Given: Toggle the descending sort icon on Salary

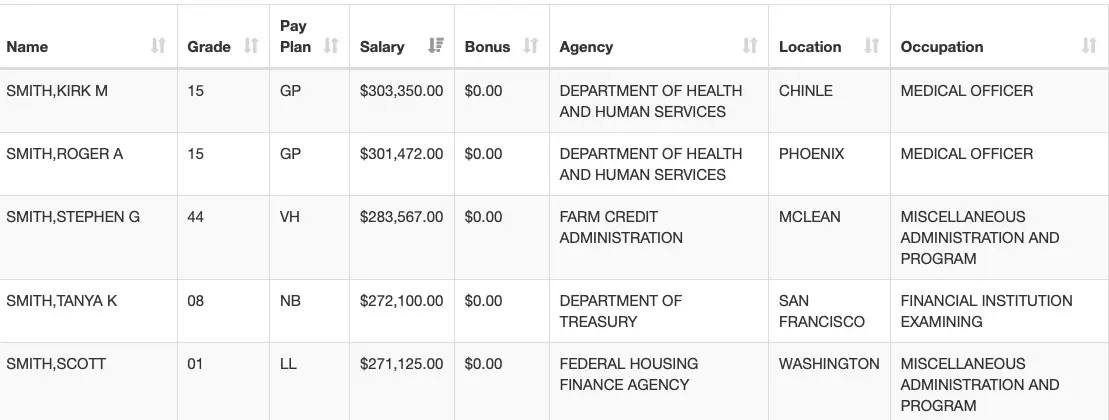Looking at the screenshot, I should (x=435, y=46).
